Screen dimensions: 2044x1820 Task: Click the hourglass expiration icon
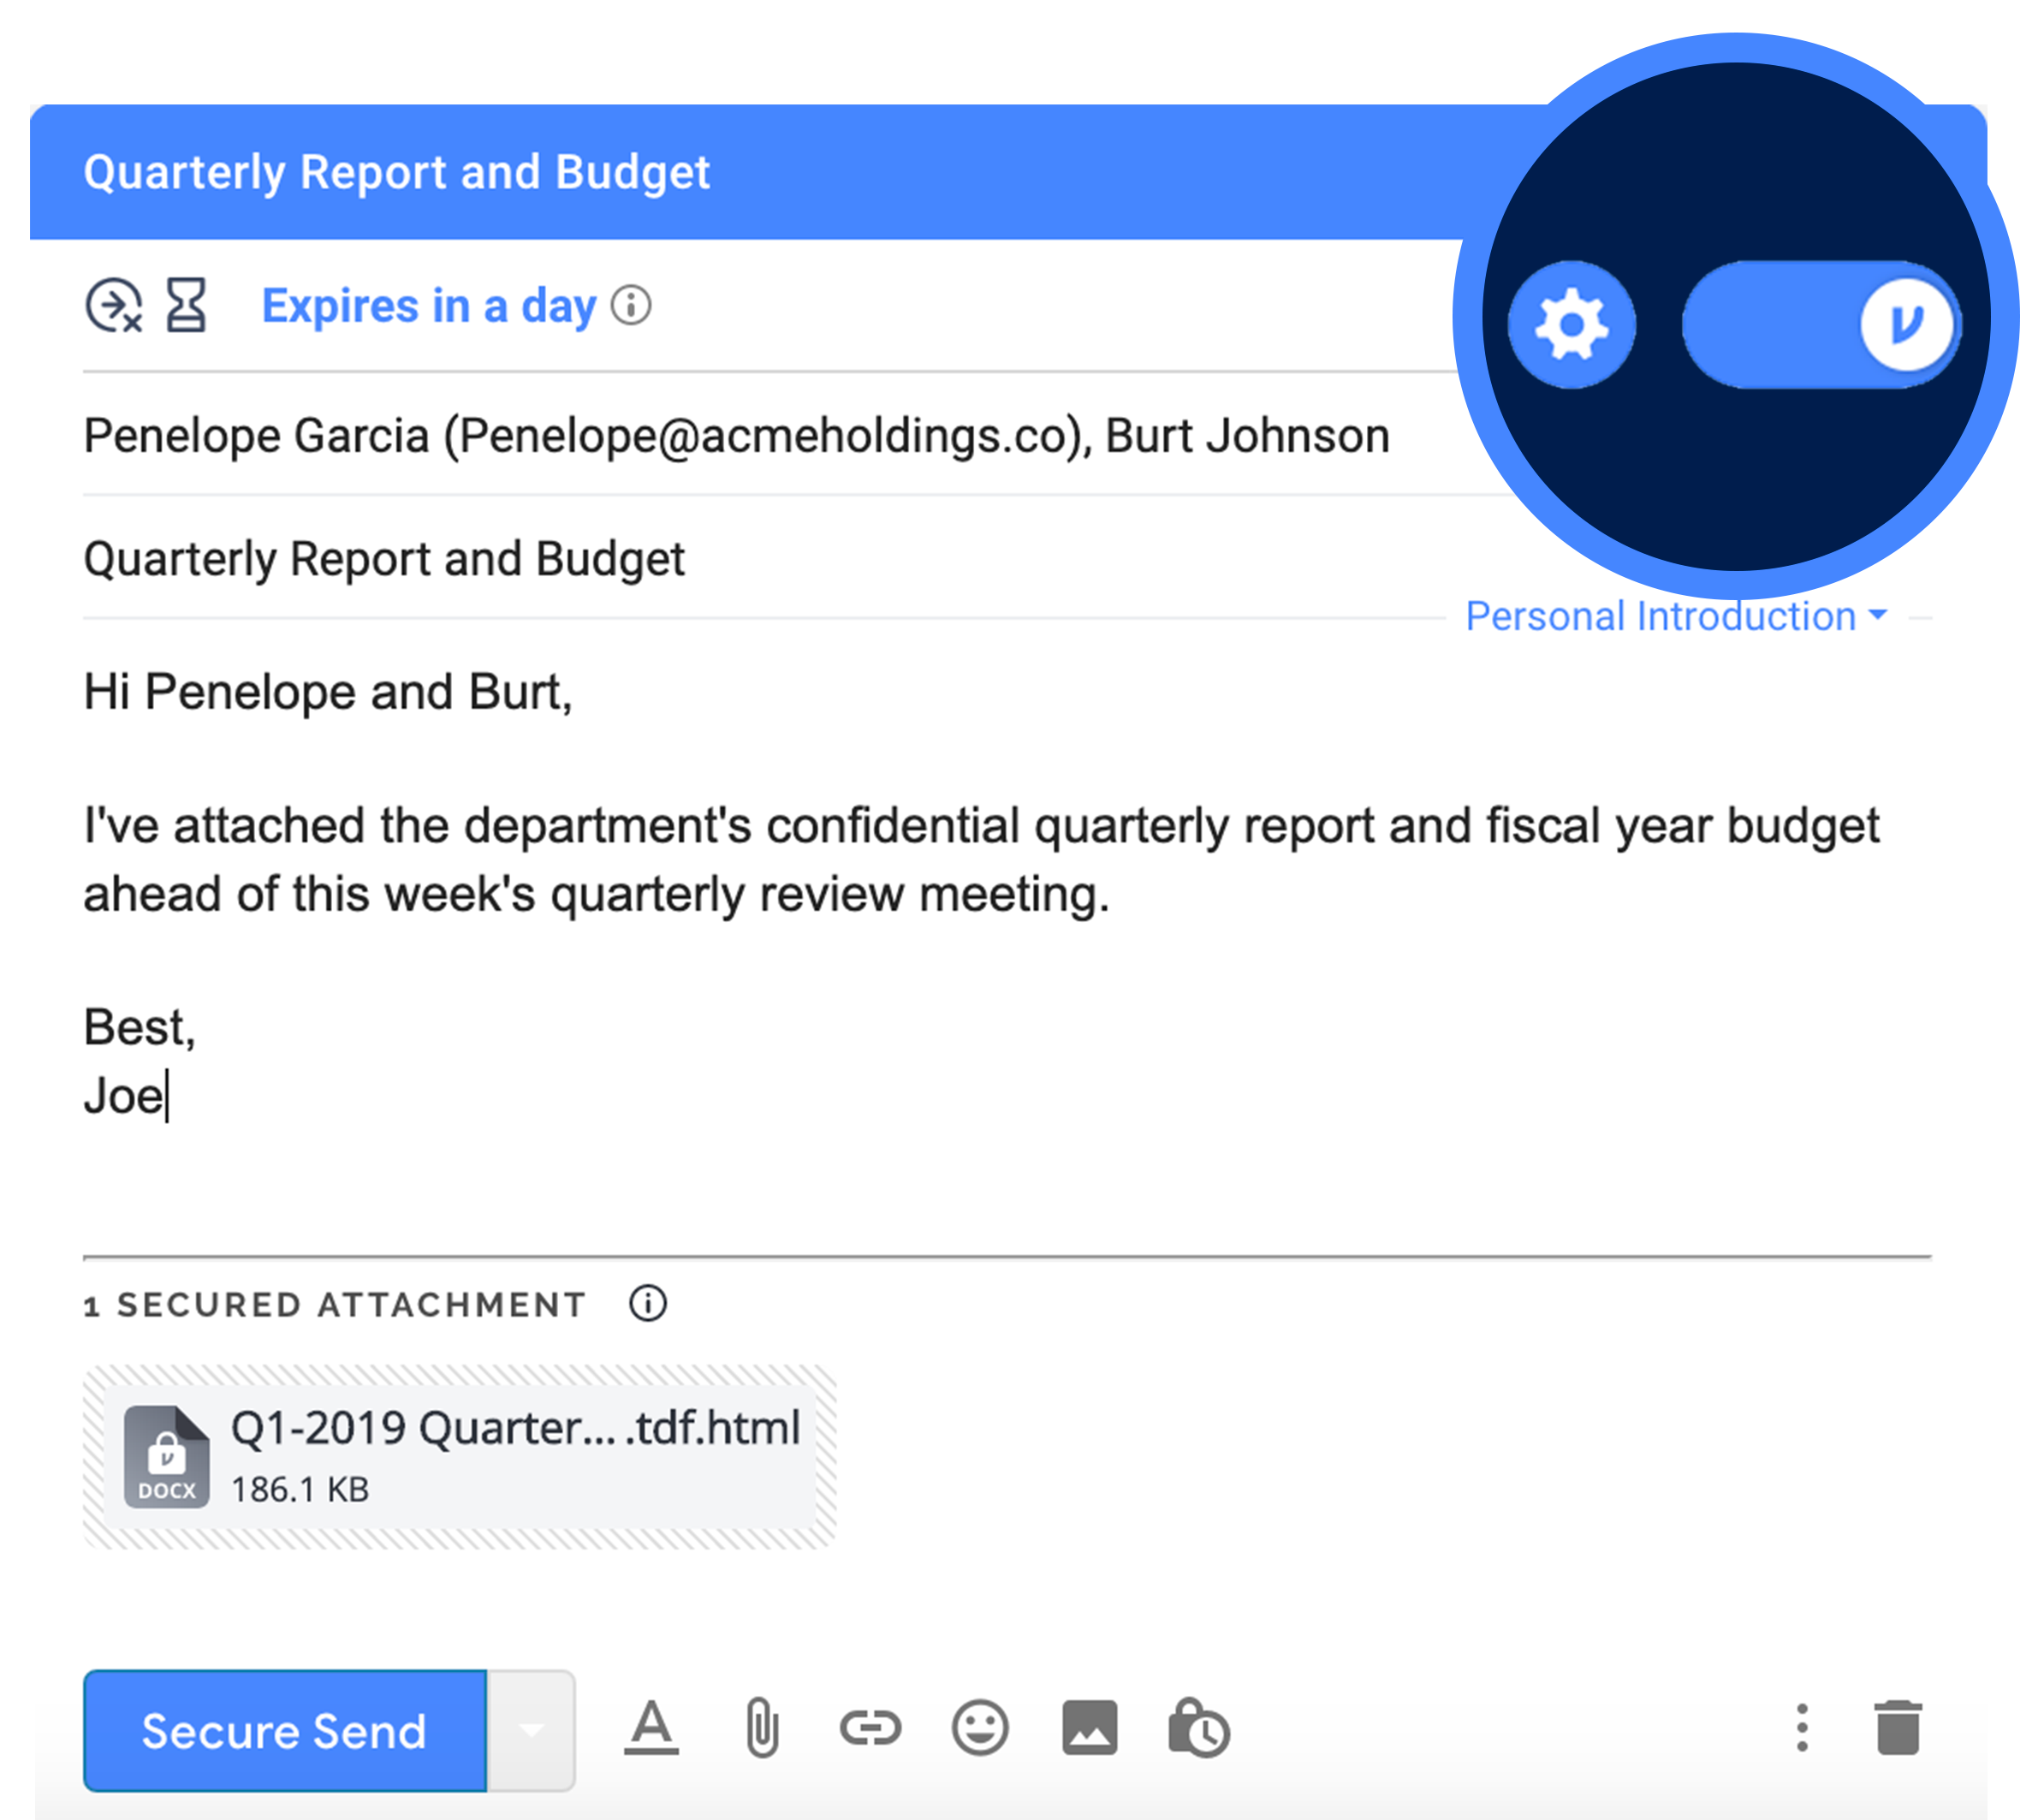point(186,305)
